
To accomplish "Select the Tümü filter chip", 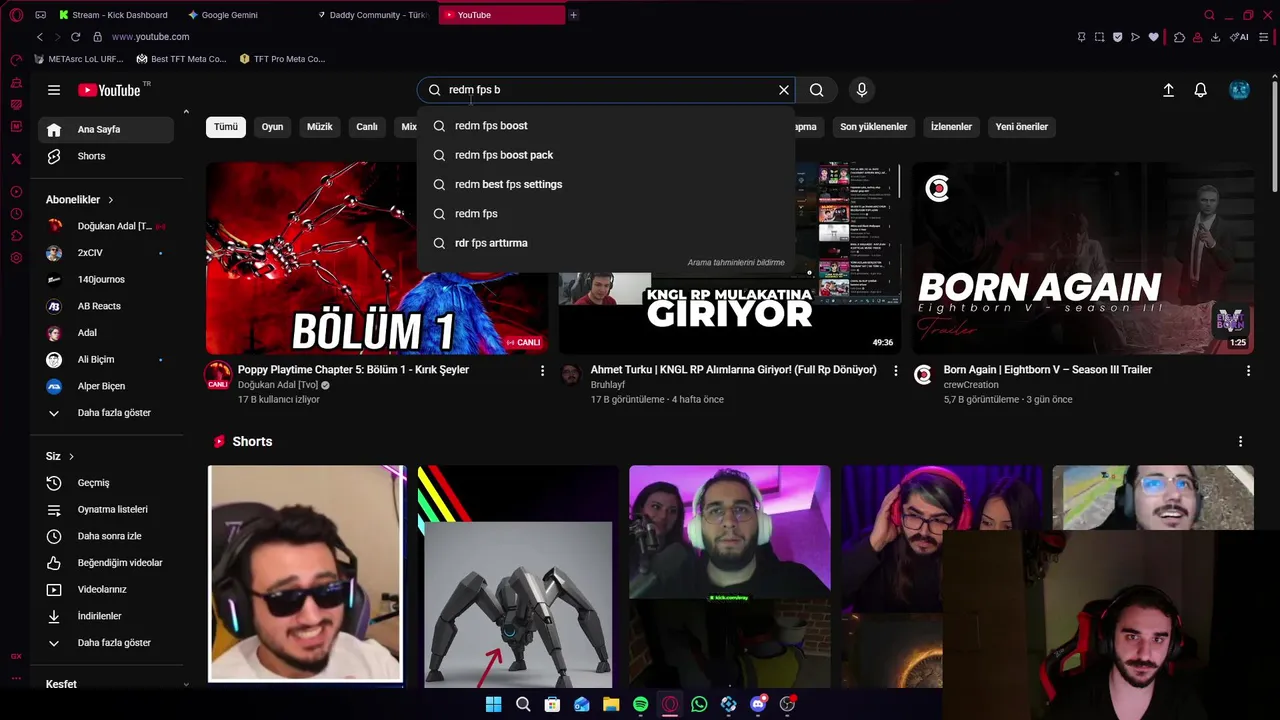I will point(226,127).
